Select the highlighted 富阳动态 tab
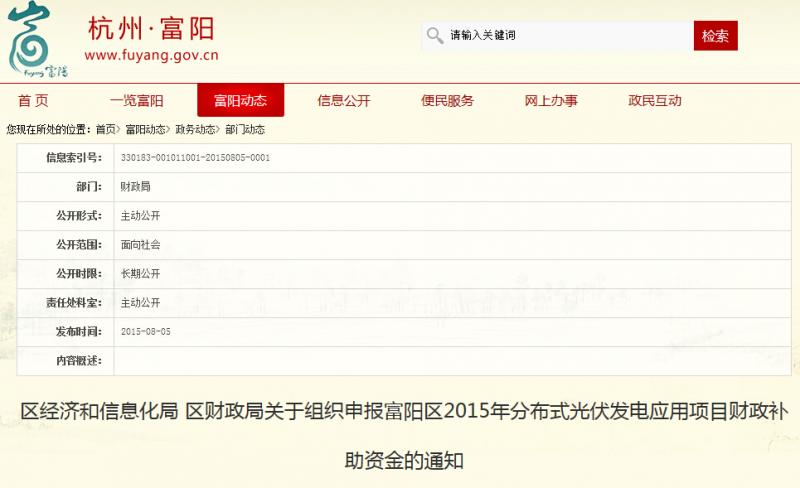 (240, 101)
